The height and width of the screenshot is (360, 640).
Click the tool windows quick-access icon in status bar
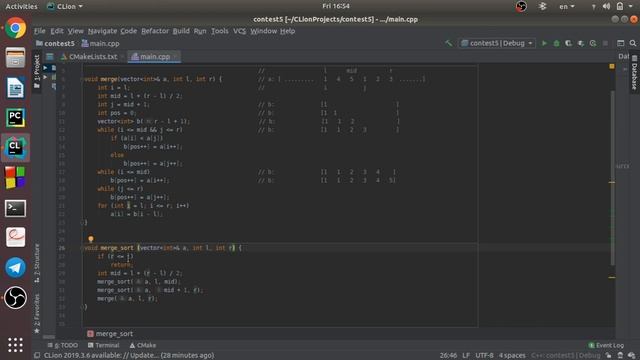pos(37,355)
